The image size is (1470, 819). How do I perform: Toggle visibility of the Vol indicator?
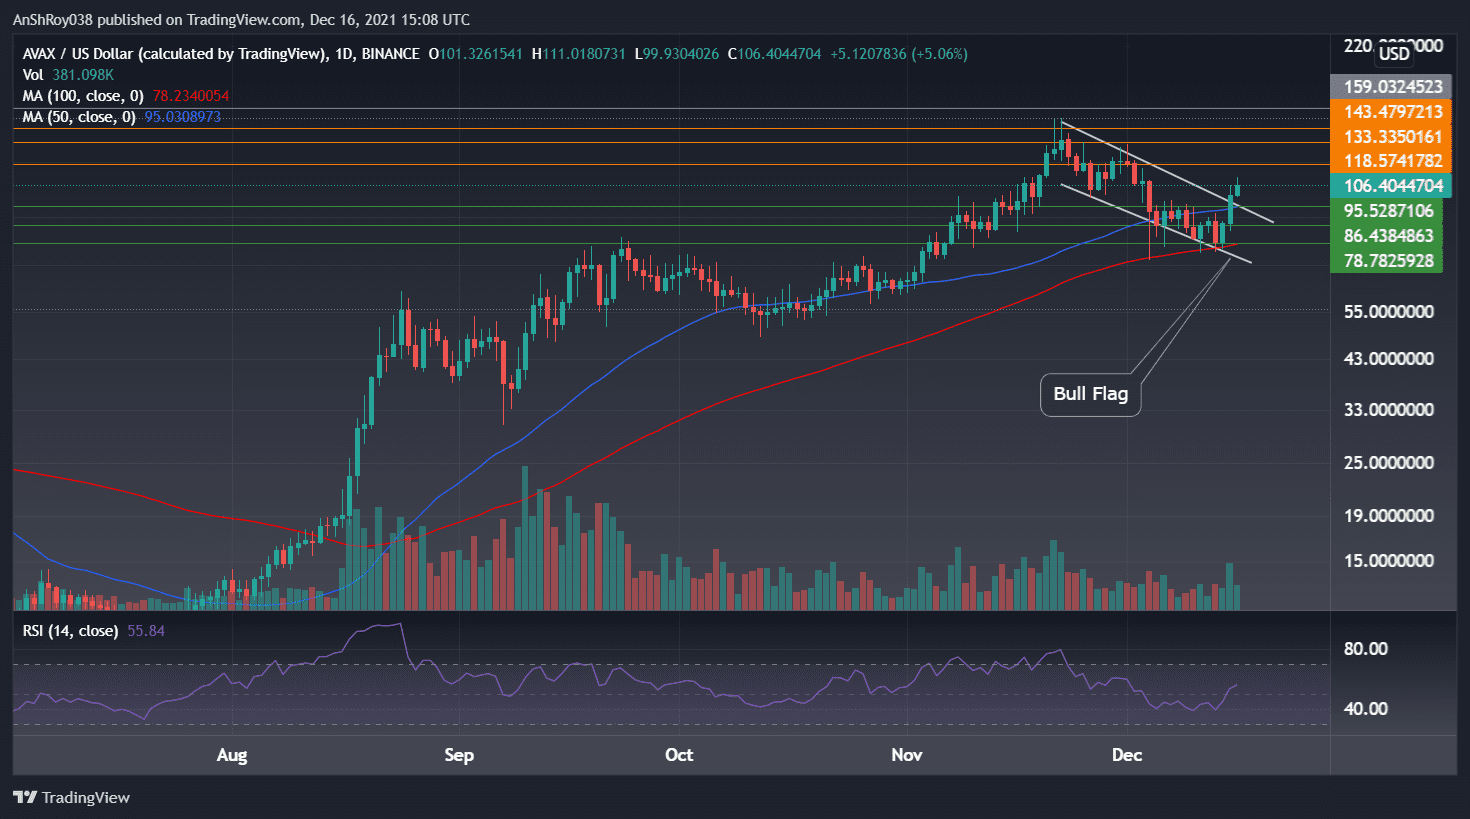(35, 75)
